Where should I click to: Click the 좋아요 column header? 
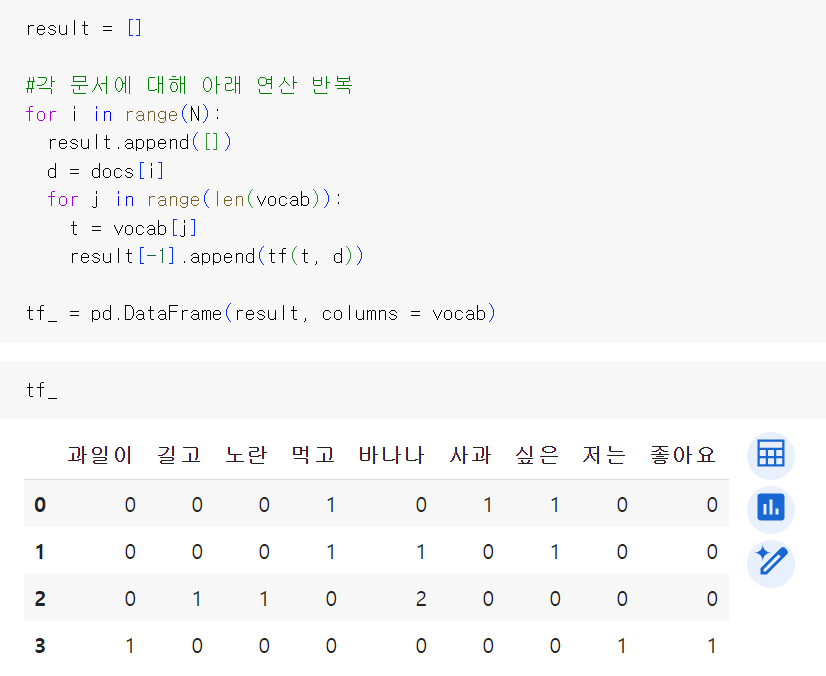pos(683,455)
